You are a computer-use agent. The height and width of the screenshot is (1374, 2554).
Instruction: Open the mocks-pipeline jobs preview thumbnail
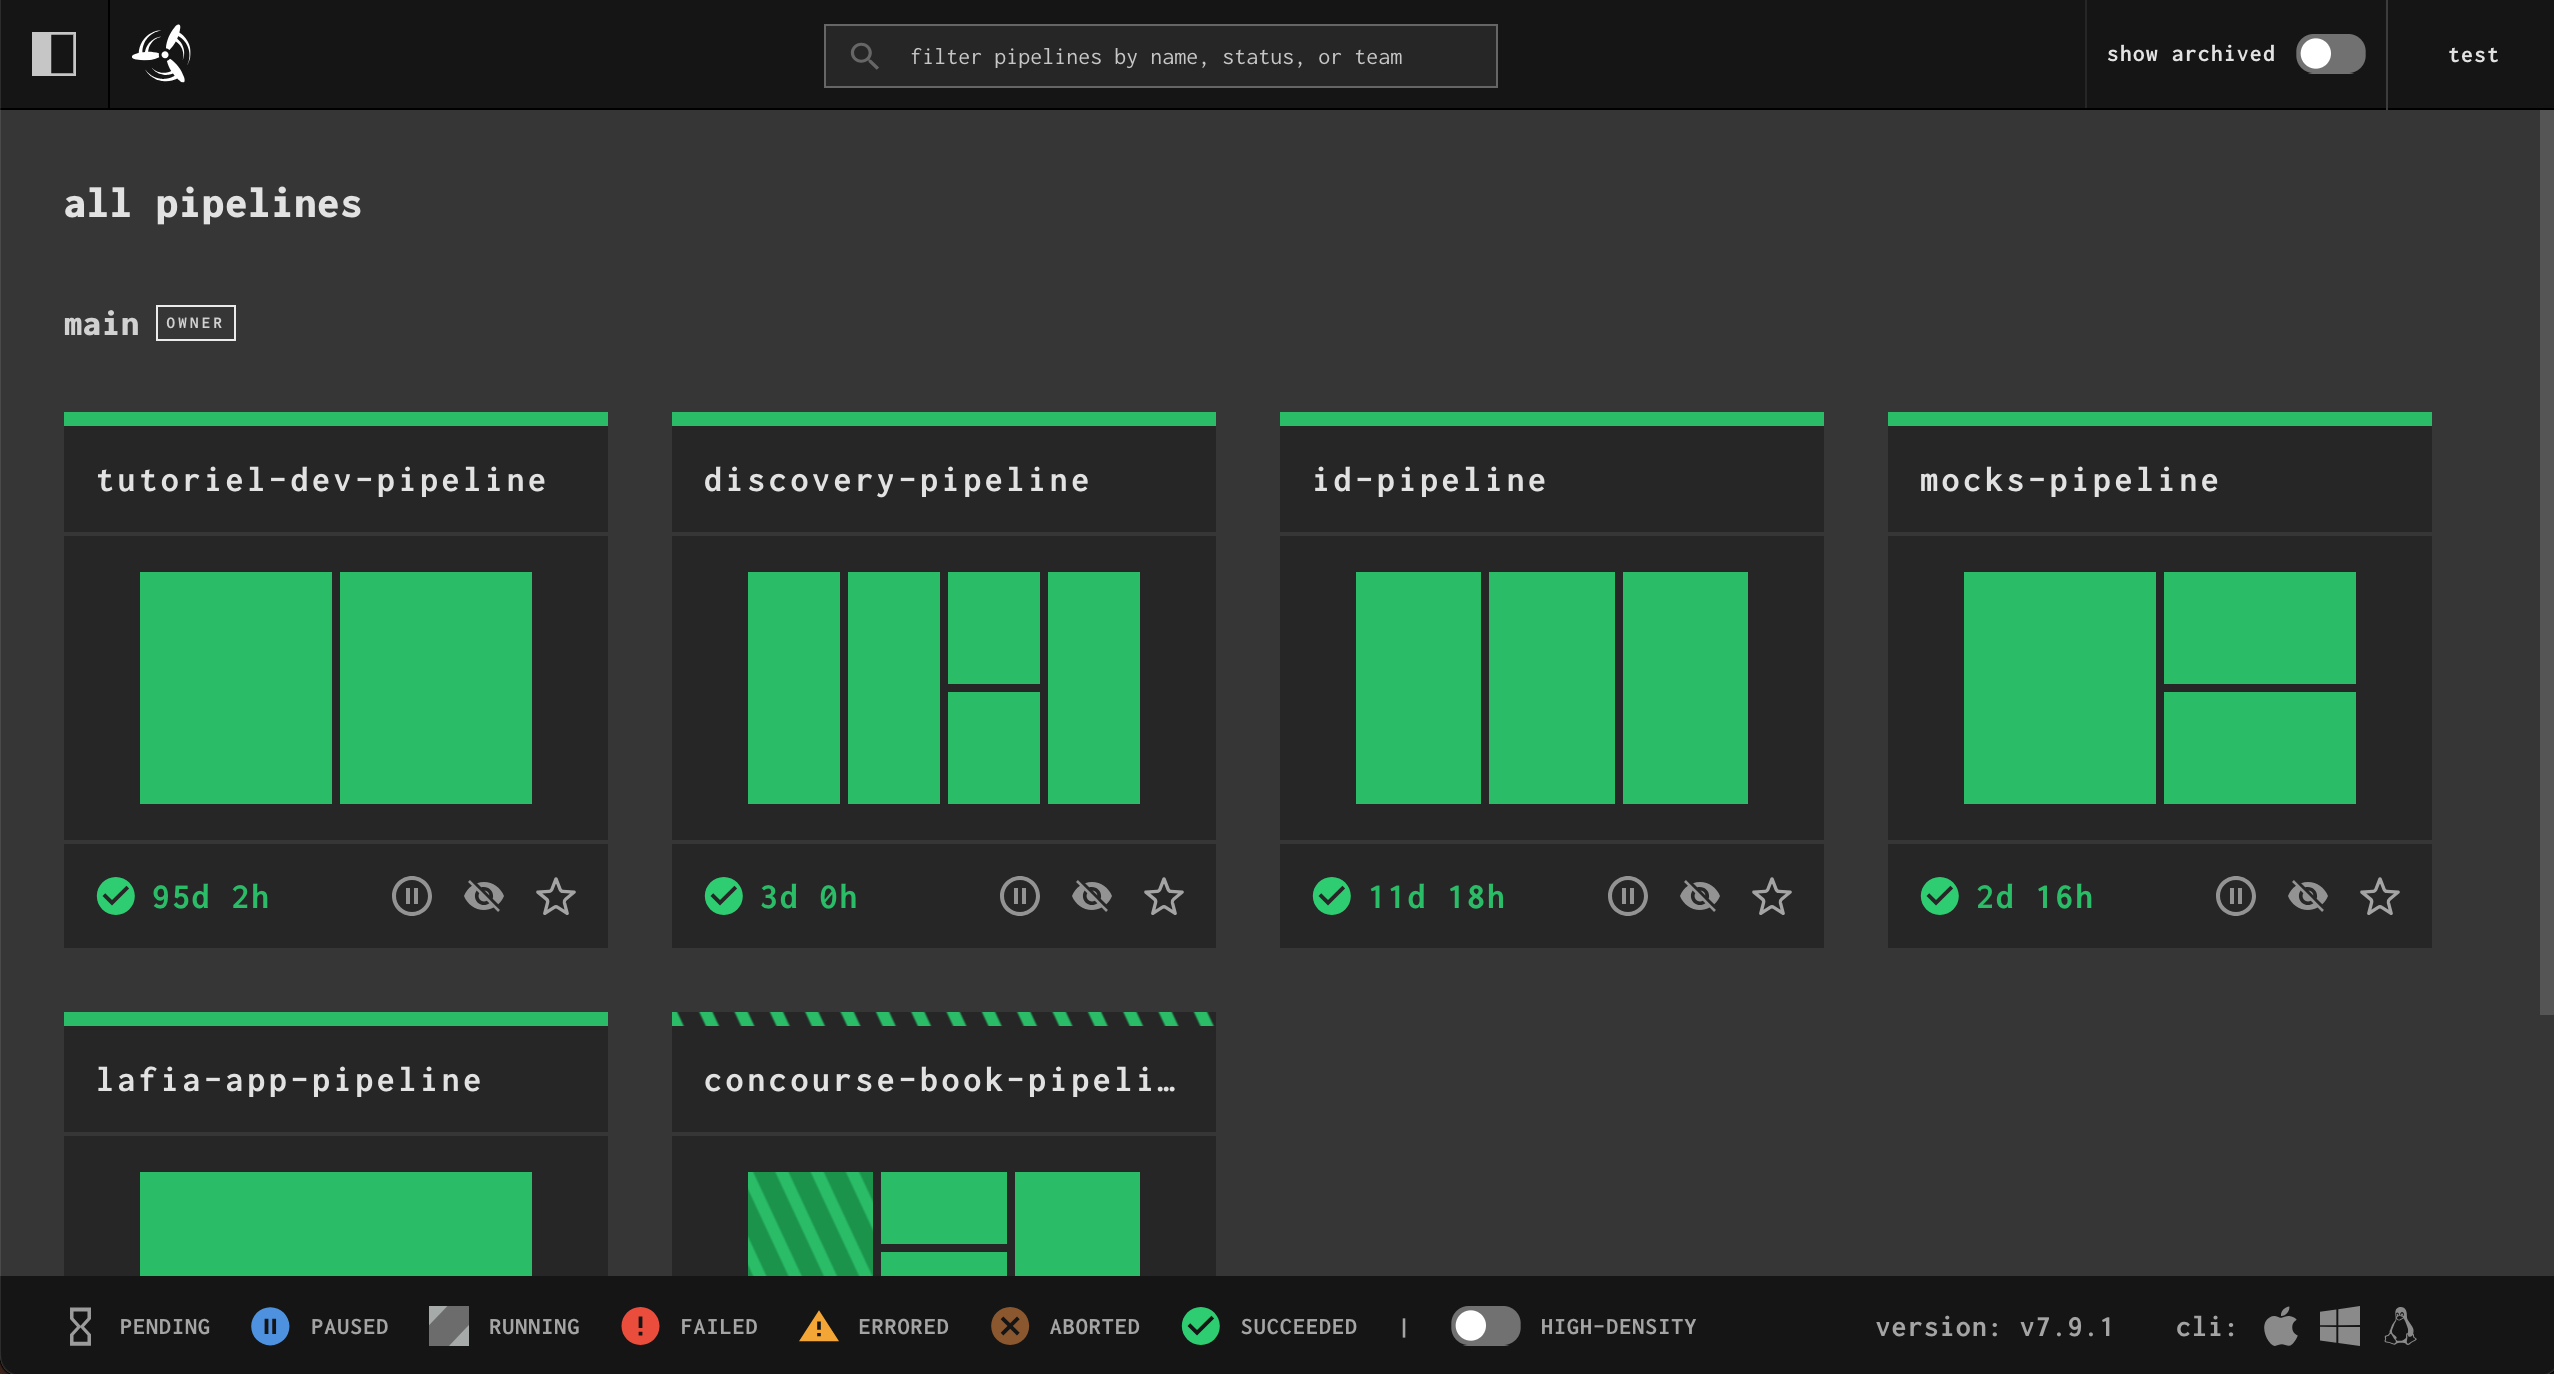pyautogui.click(x=2159, y=688)
